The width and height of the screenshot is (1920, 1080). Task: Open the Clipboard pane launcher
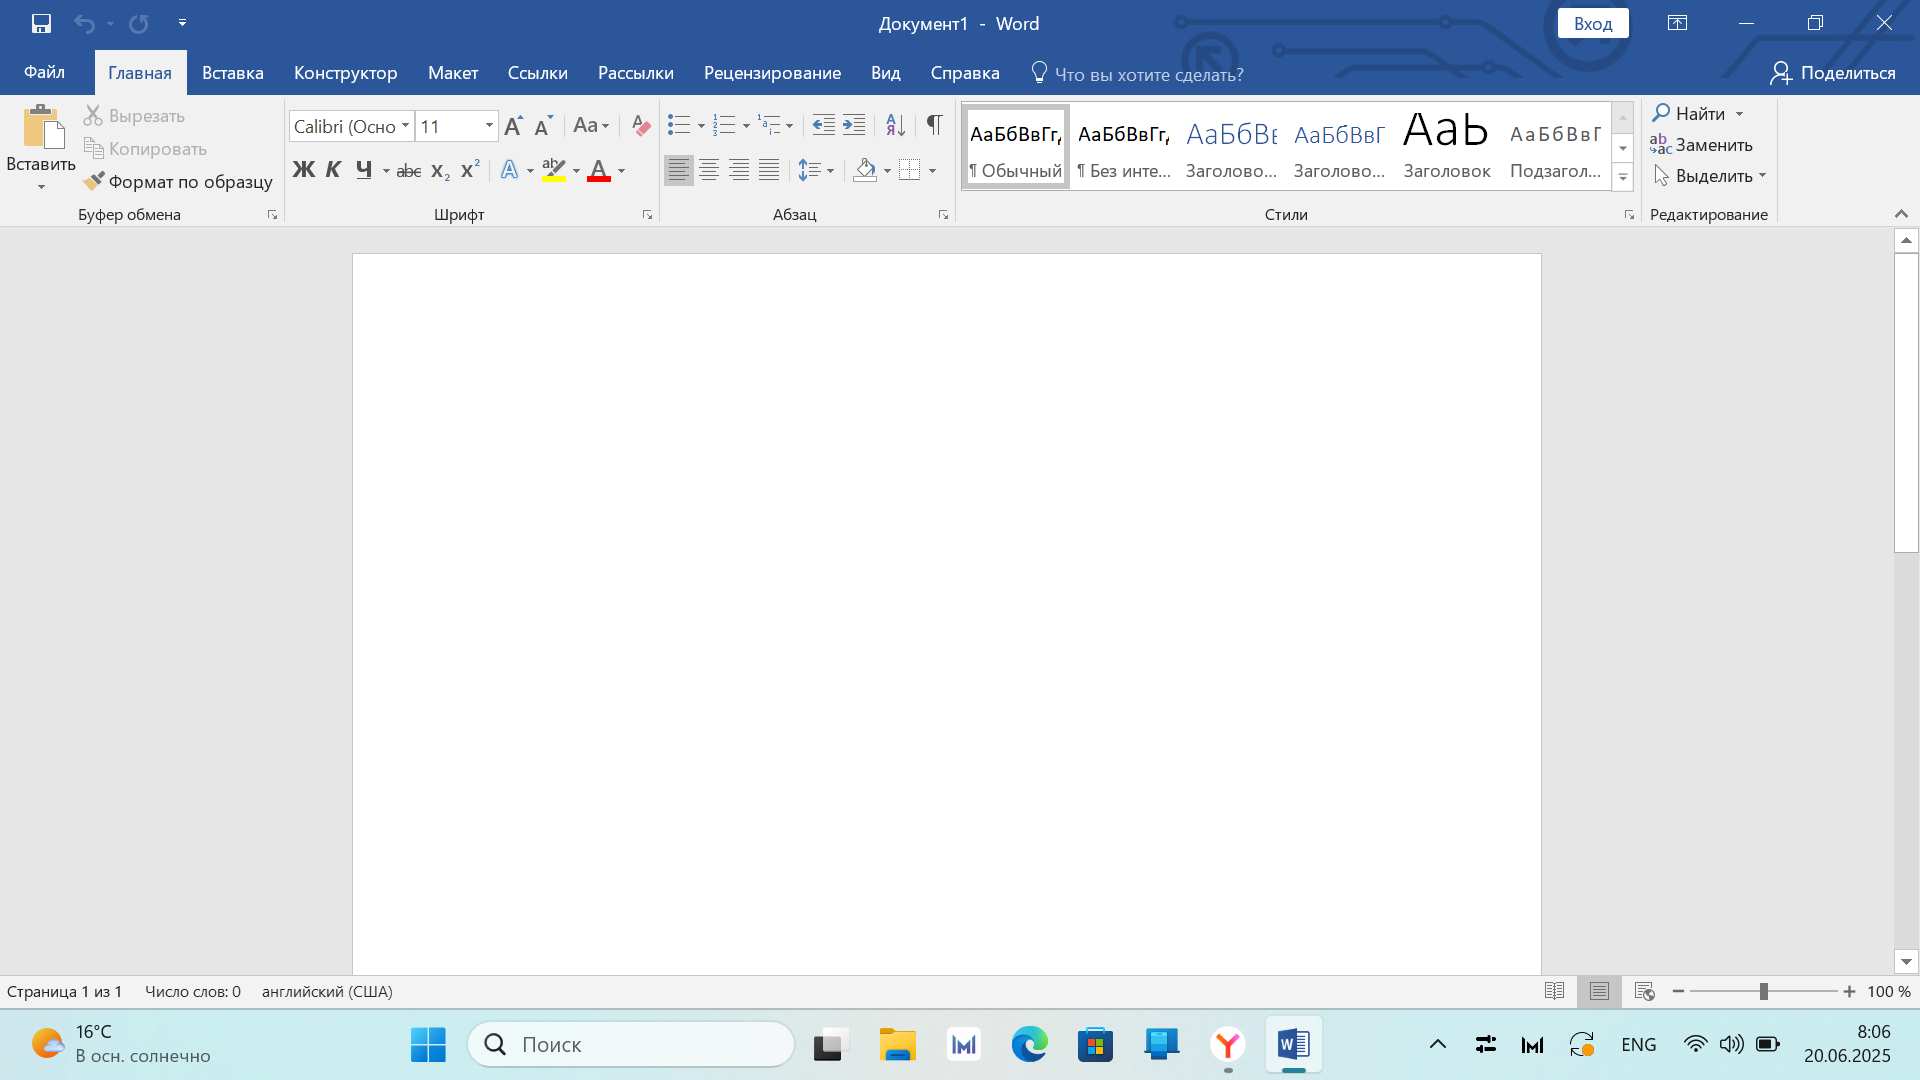pyautogui.click(x=272, y=215)
